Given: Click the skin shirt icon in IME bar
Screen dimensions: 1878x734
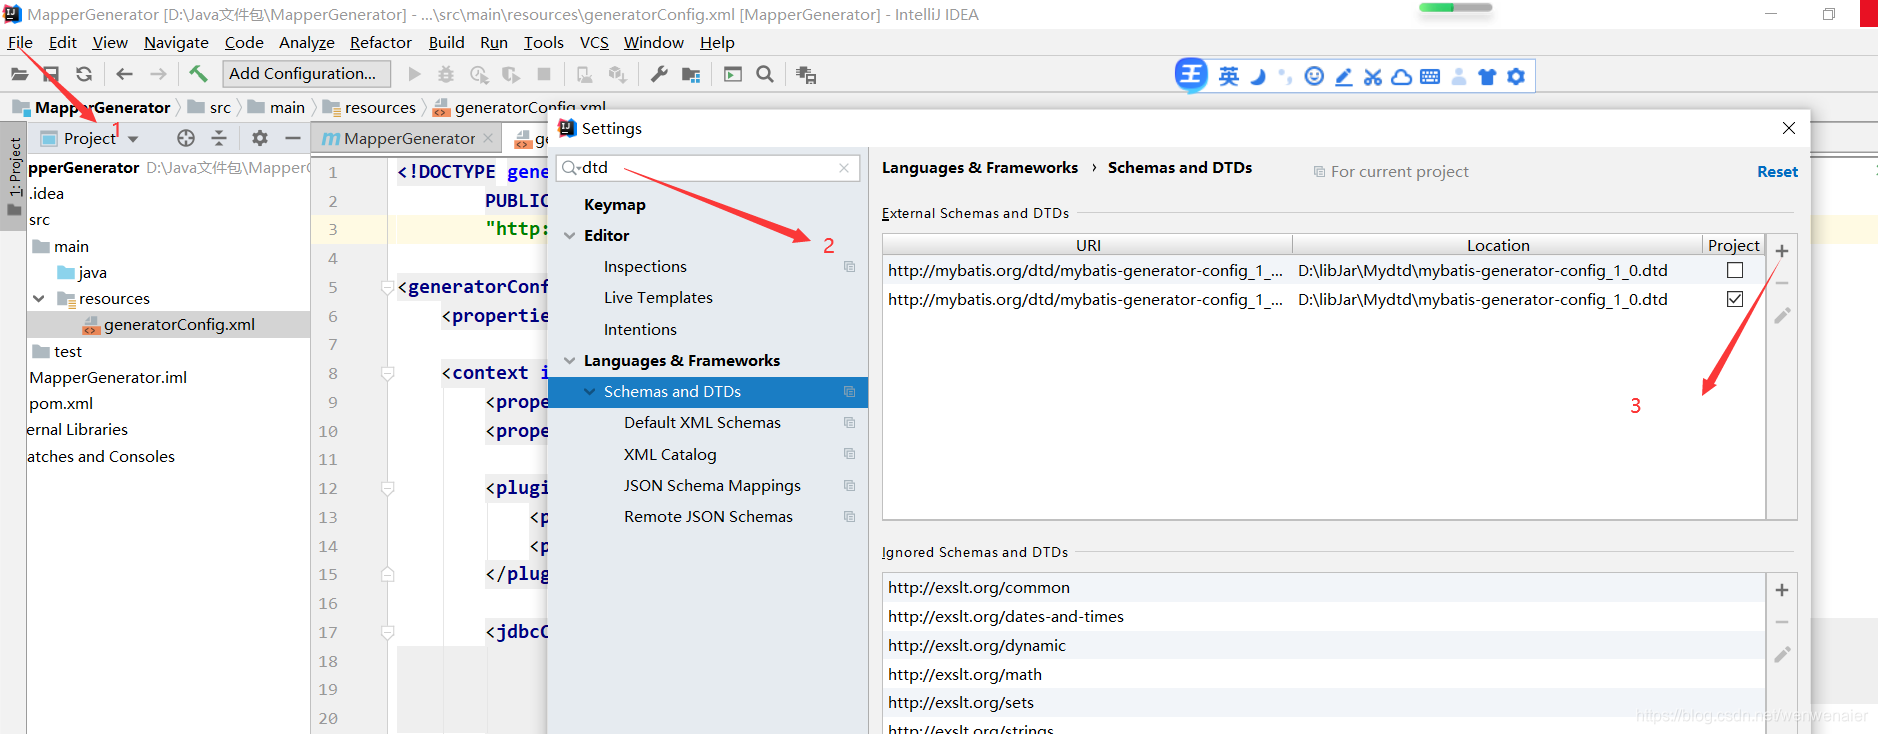Looking at the screenshot, I should [1488, 76].
